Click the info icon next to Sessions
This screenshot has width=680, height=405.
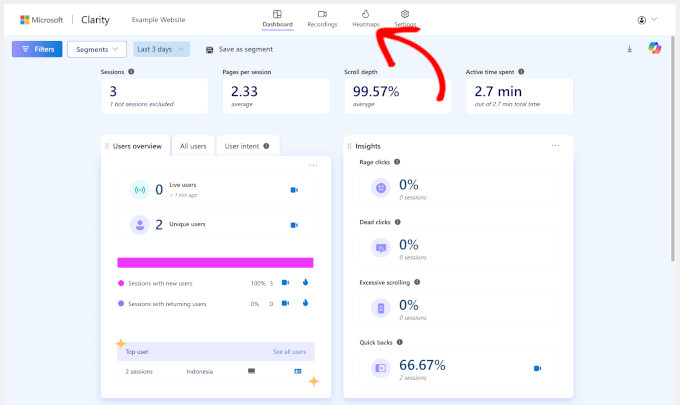[132, 72]
